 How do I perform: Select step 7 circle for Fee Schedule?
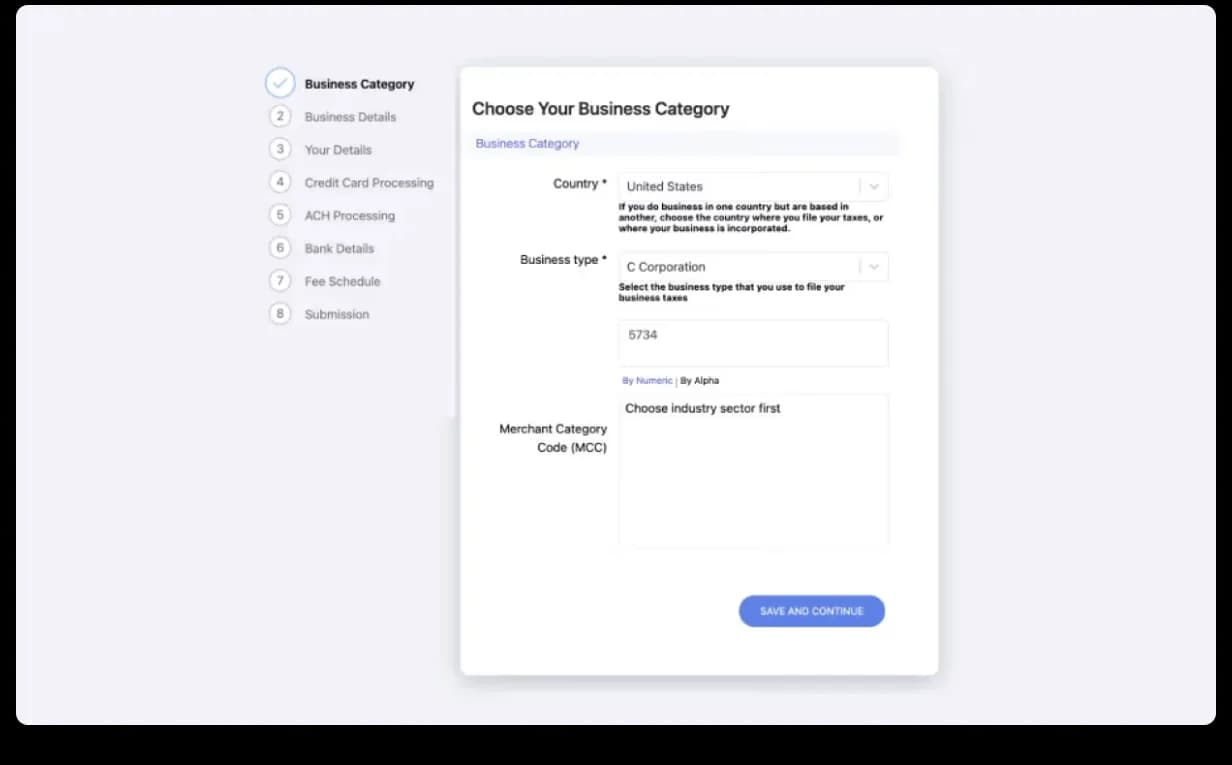point(280,281)
